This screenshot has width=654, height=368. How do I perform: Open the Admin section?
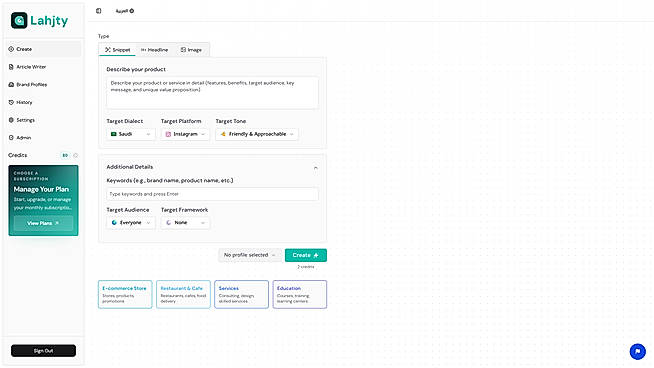(x=44, y=138)
